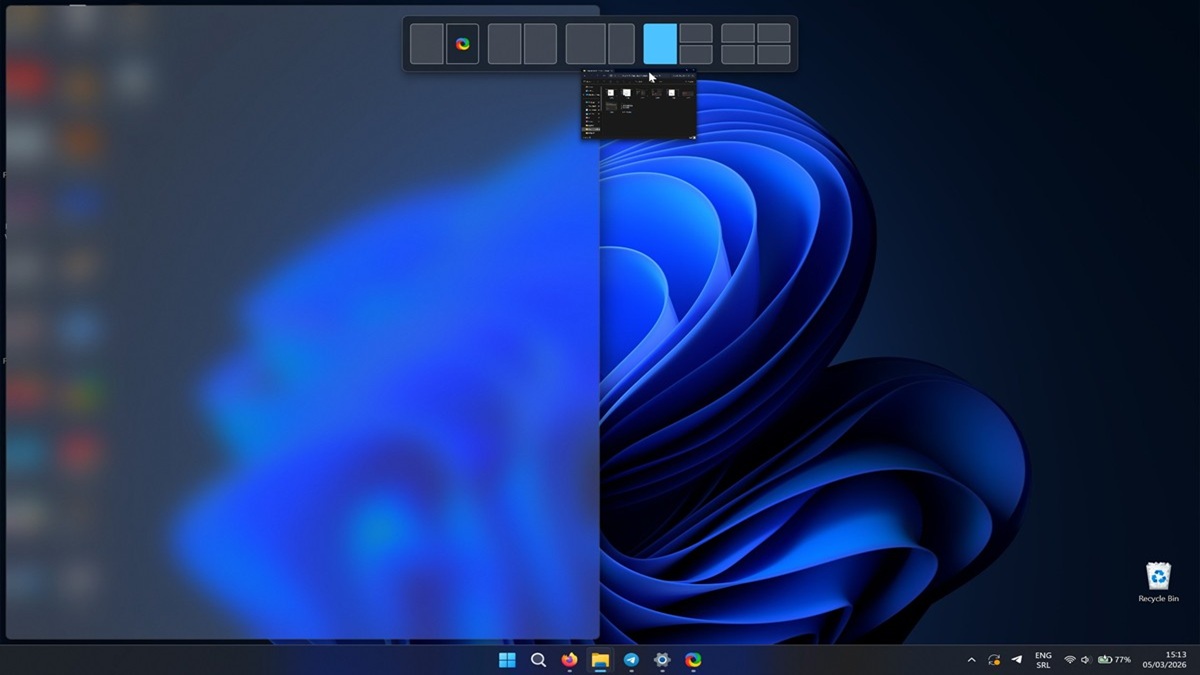Viewport: 1200px width, 675px height.
Task: Select the bottom-right quadrant of the four-grid layout
Action: tap(774, 54)
